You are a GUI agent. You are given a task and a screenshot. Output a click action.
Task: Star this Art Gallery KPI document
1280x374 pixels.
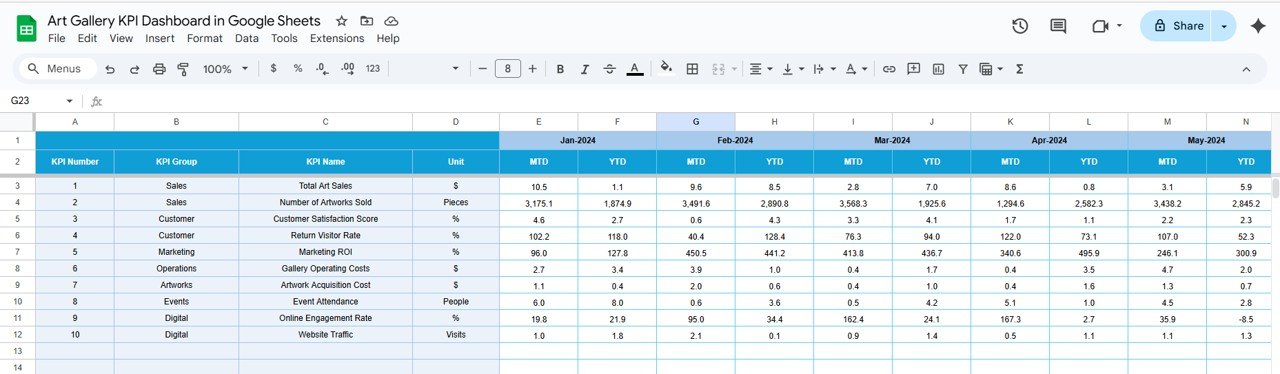click(x=342, y=21)
